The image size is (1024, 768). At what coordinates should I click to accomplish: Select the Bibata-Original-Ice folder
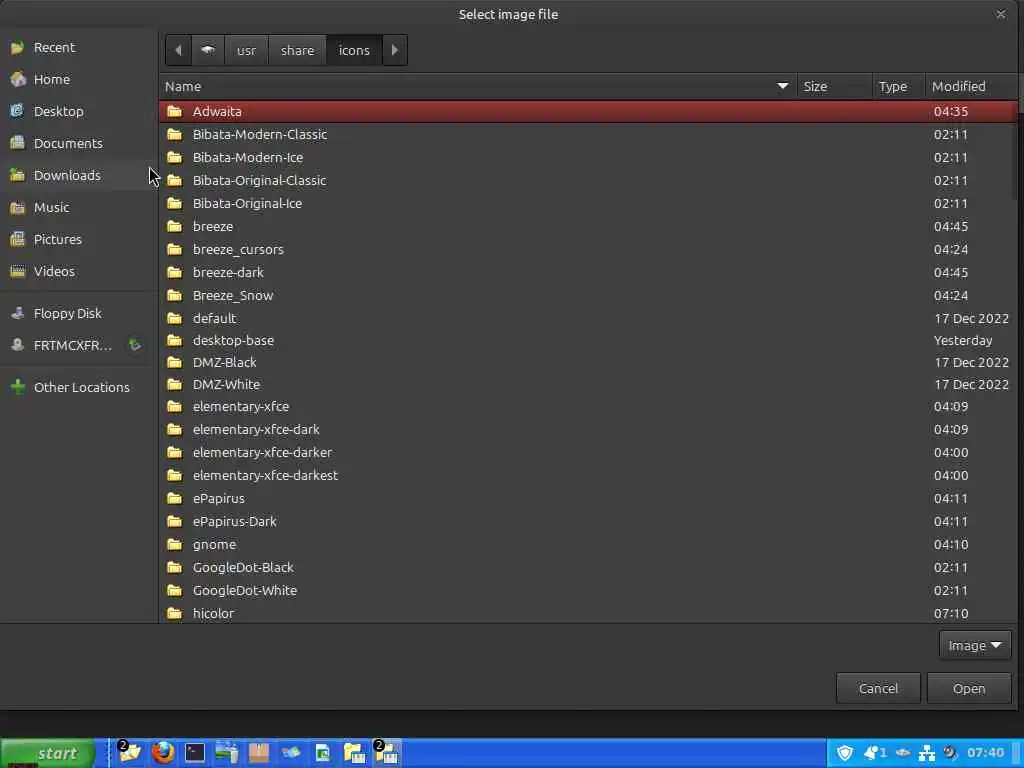click(x=586, y=204)
